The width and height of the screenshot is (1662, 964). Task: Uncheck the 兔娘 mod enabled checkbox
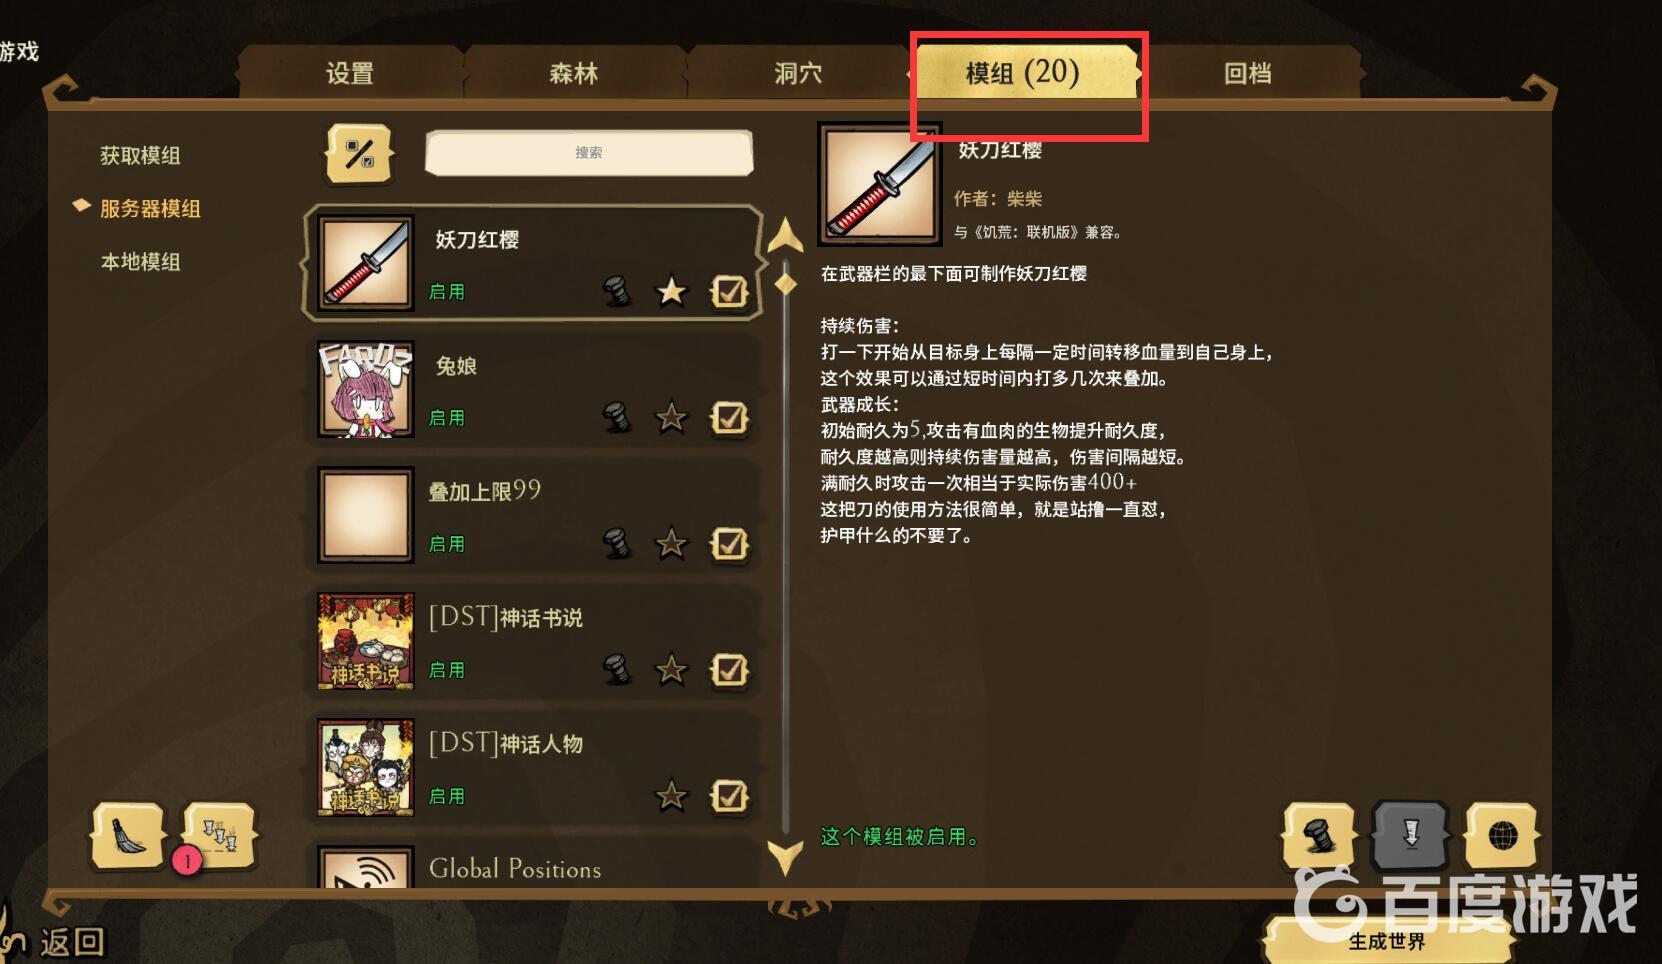pos(729,417)
